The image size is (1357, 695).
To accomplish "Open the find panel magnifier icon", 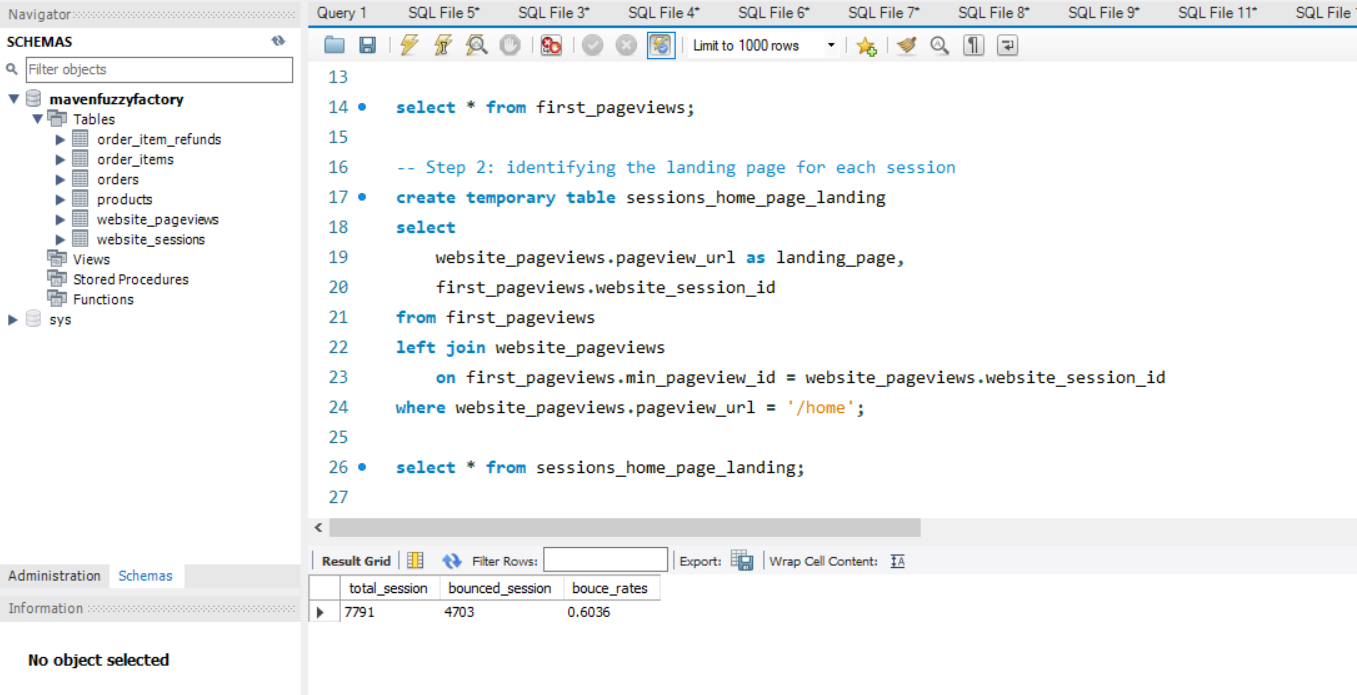I will click(939, 45).
